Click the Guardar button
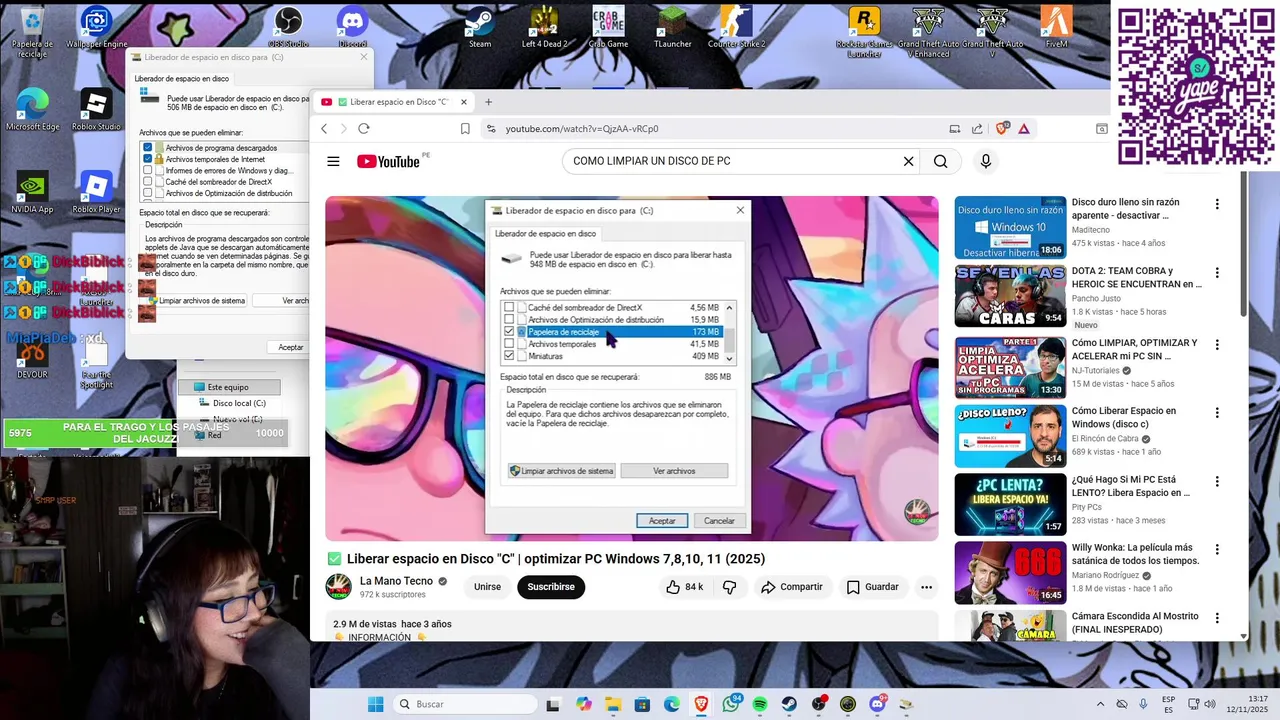Viewport: 1280px width, 720px height. pyautogui.click(x=872, y=587)
